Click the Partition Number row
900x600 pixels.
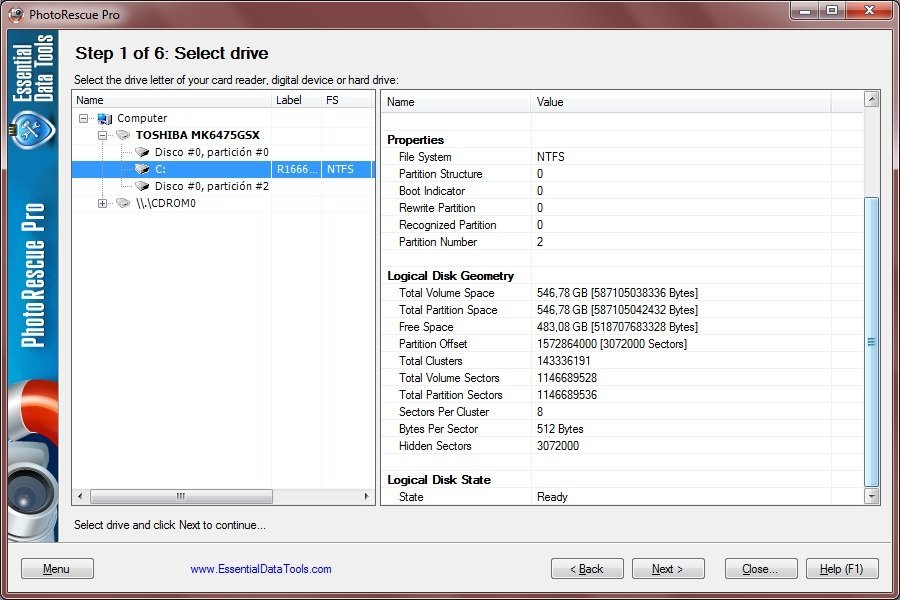pyautogui.click(x=622, y=242)
